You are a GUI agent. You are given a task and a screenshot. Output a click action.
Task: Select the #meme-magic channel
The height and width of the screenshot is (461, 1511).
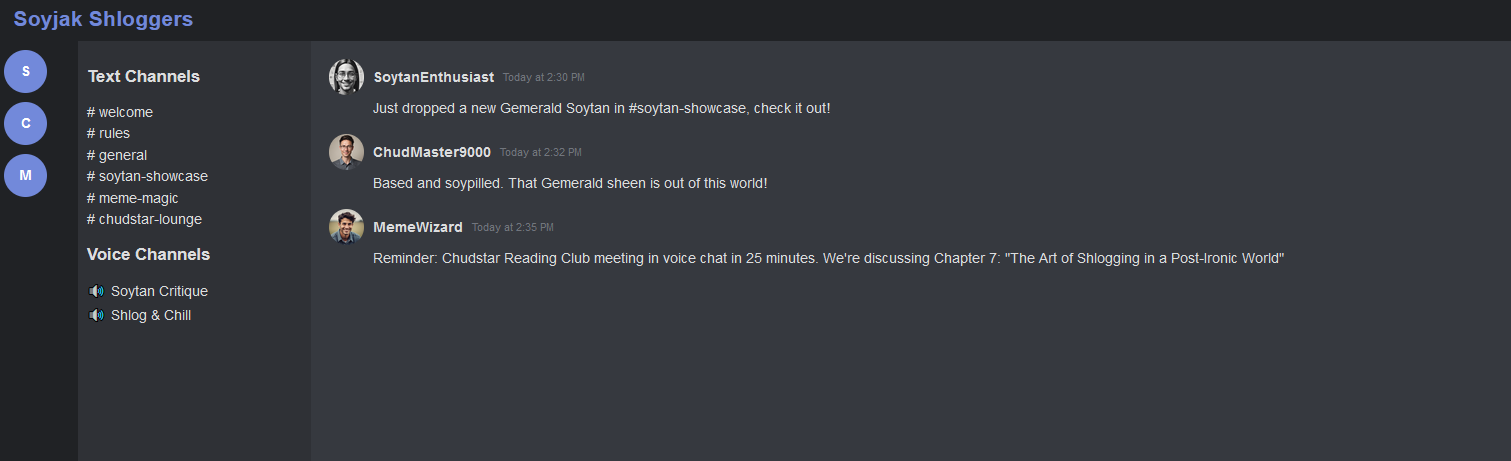pos(132,198)
